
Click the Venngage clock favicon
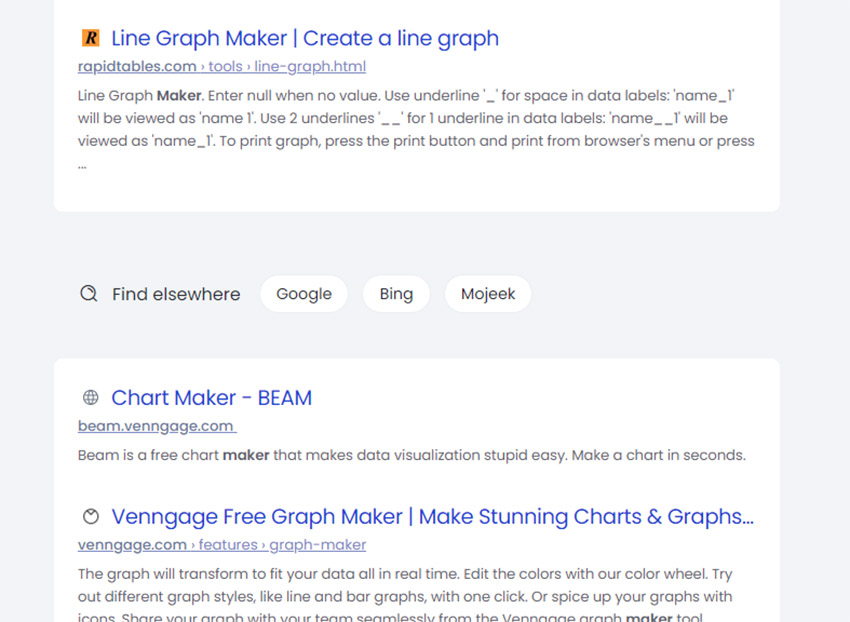click(91, 516)
